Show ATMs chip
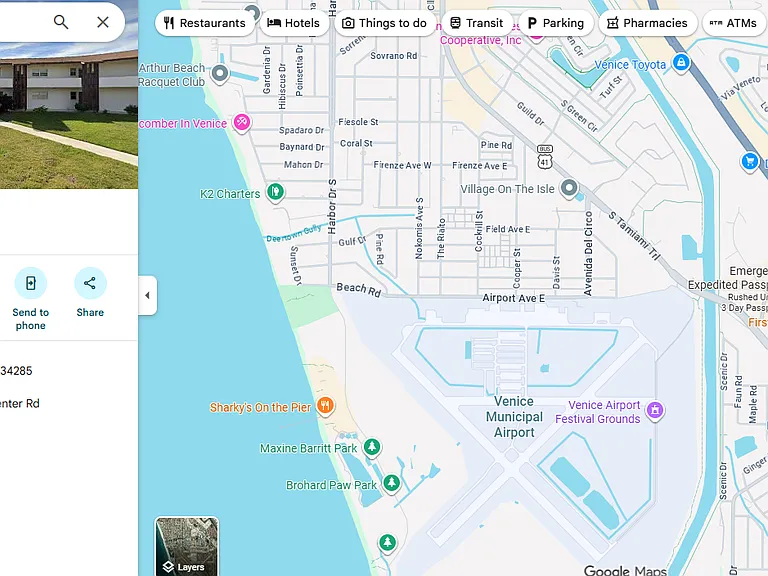The width and height of the screenshot is (768, 576). coord(735,23)
